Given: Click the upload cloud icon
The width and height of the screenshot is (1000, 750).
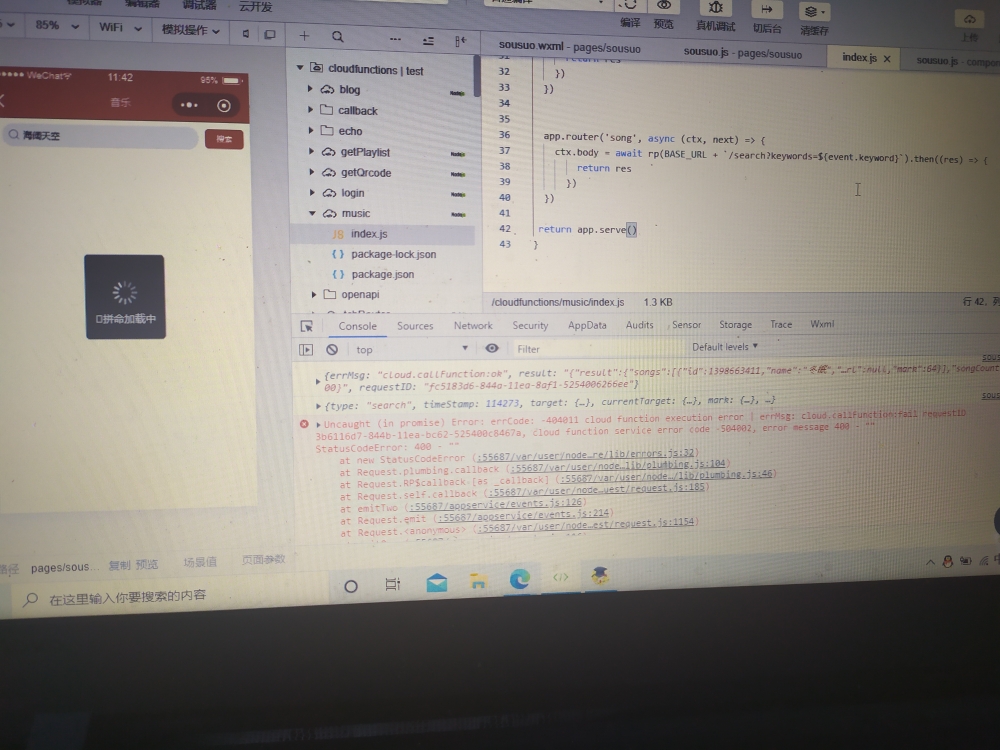Looking at the screenshot, I should [x=969, y=19].
